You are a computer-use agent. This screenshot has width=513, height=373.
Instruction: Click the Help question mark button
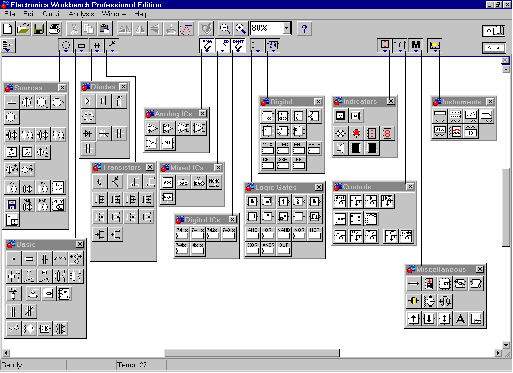click(304, 29)
